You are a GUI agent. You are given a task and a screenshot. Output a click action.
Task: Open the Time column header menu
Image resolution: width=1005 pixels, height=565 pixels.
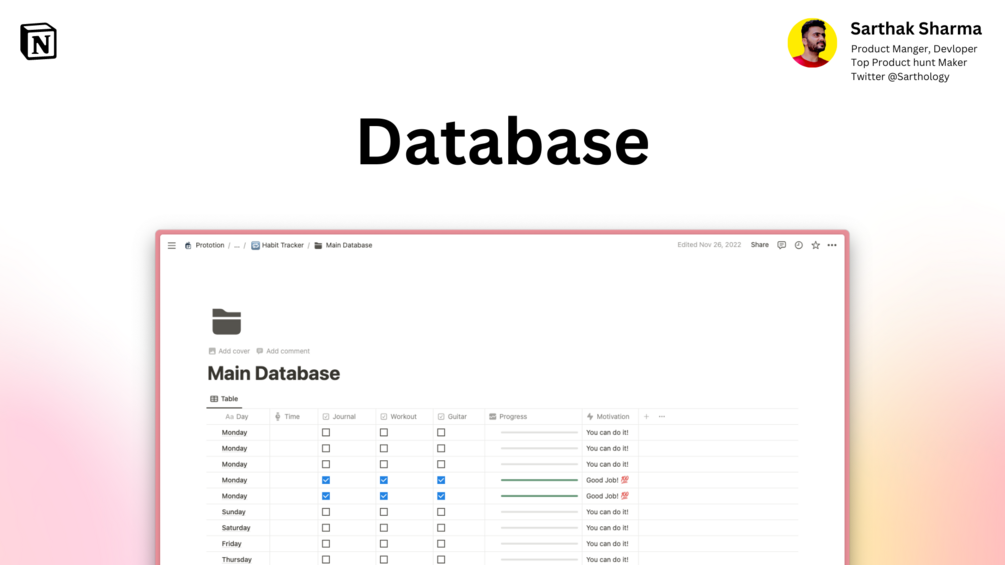coord(294,416)
